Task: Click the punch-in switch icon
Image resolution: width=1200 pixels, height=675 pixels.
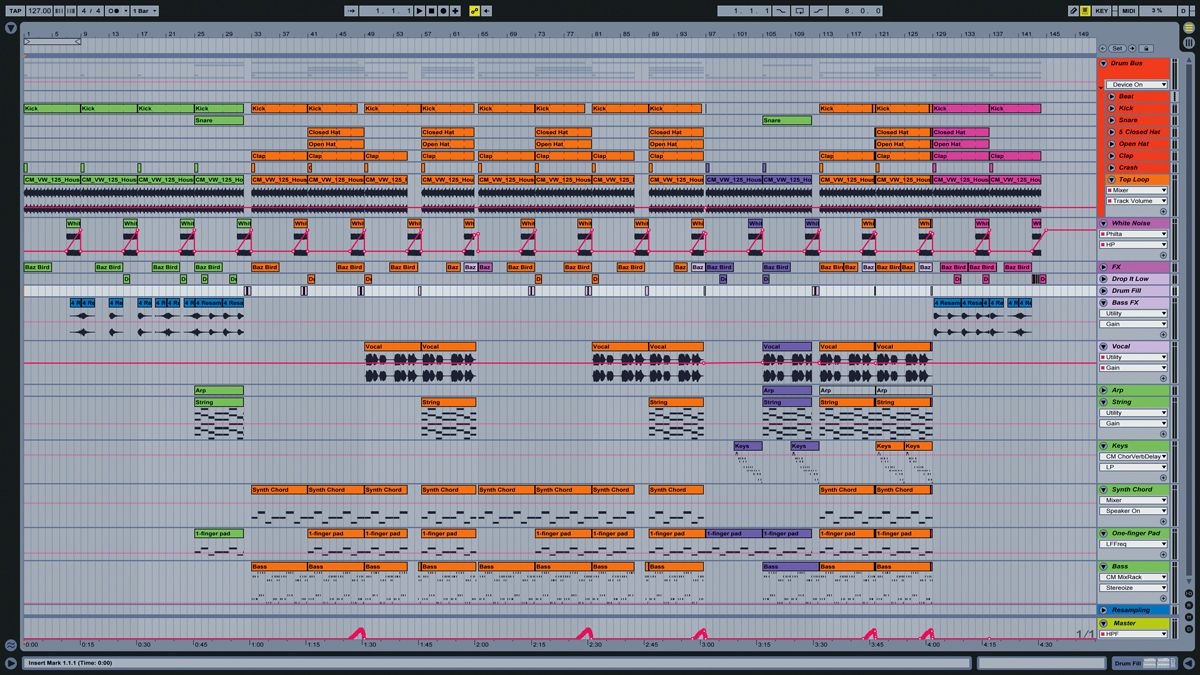Action: tap(781, 9)
